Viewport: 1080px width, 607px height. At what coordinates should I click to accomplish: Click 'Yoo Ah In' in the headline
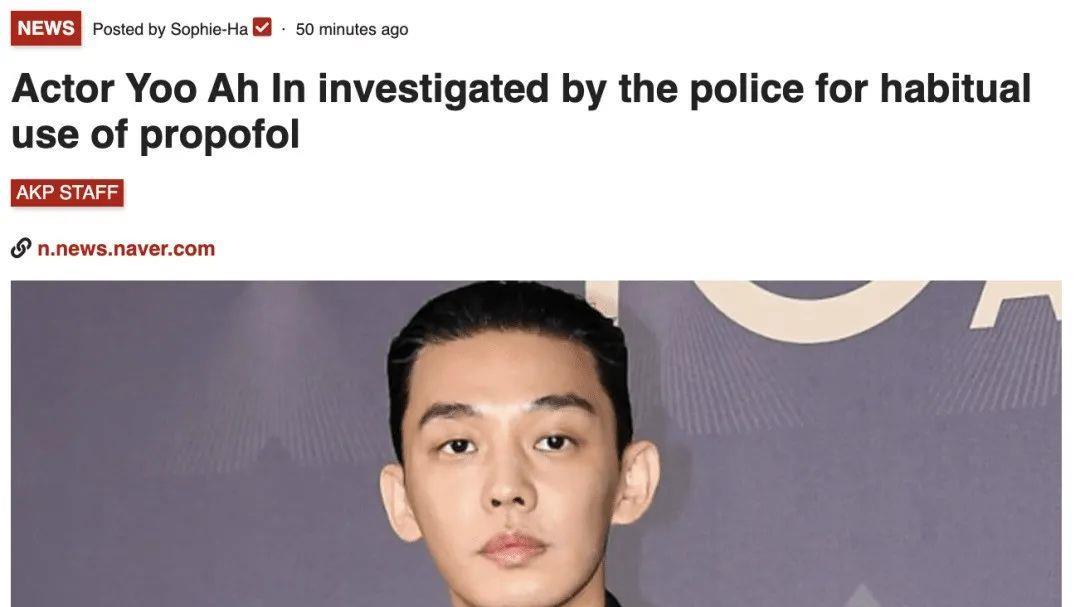coord(216,89)
